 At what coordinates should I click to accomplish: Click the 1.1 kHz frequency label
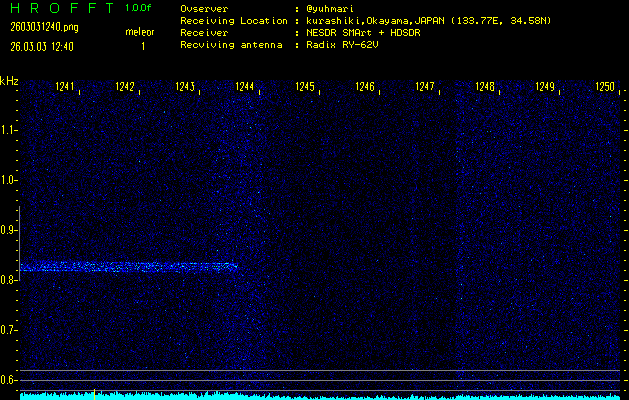click(7, 130)
